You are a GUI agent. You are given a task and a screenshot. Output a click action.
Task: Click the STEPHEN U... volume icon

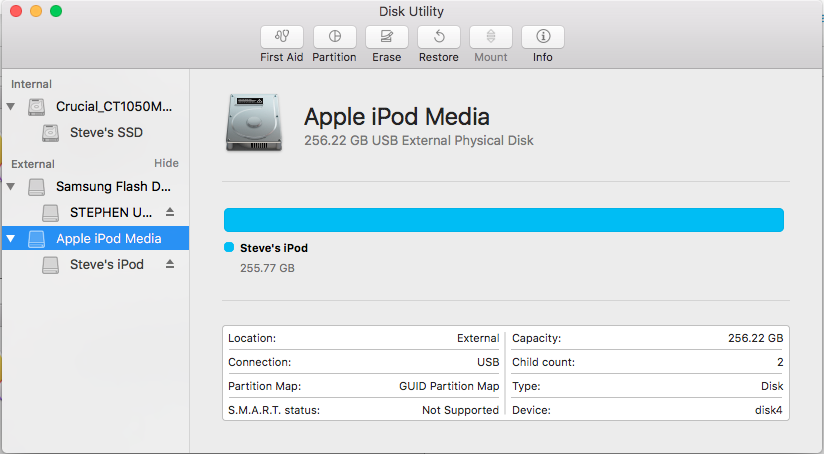(50, 213)
